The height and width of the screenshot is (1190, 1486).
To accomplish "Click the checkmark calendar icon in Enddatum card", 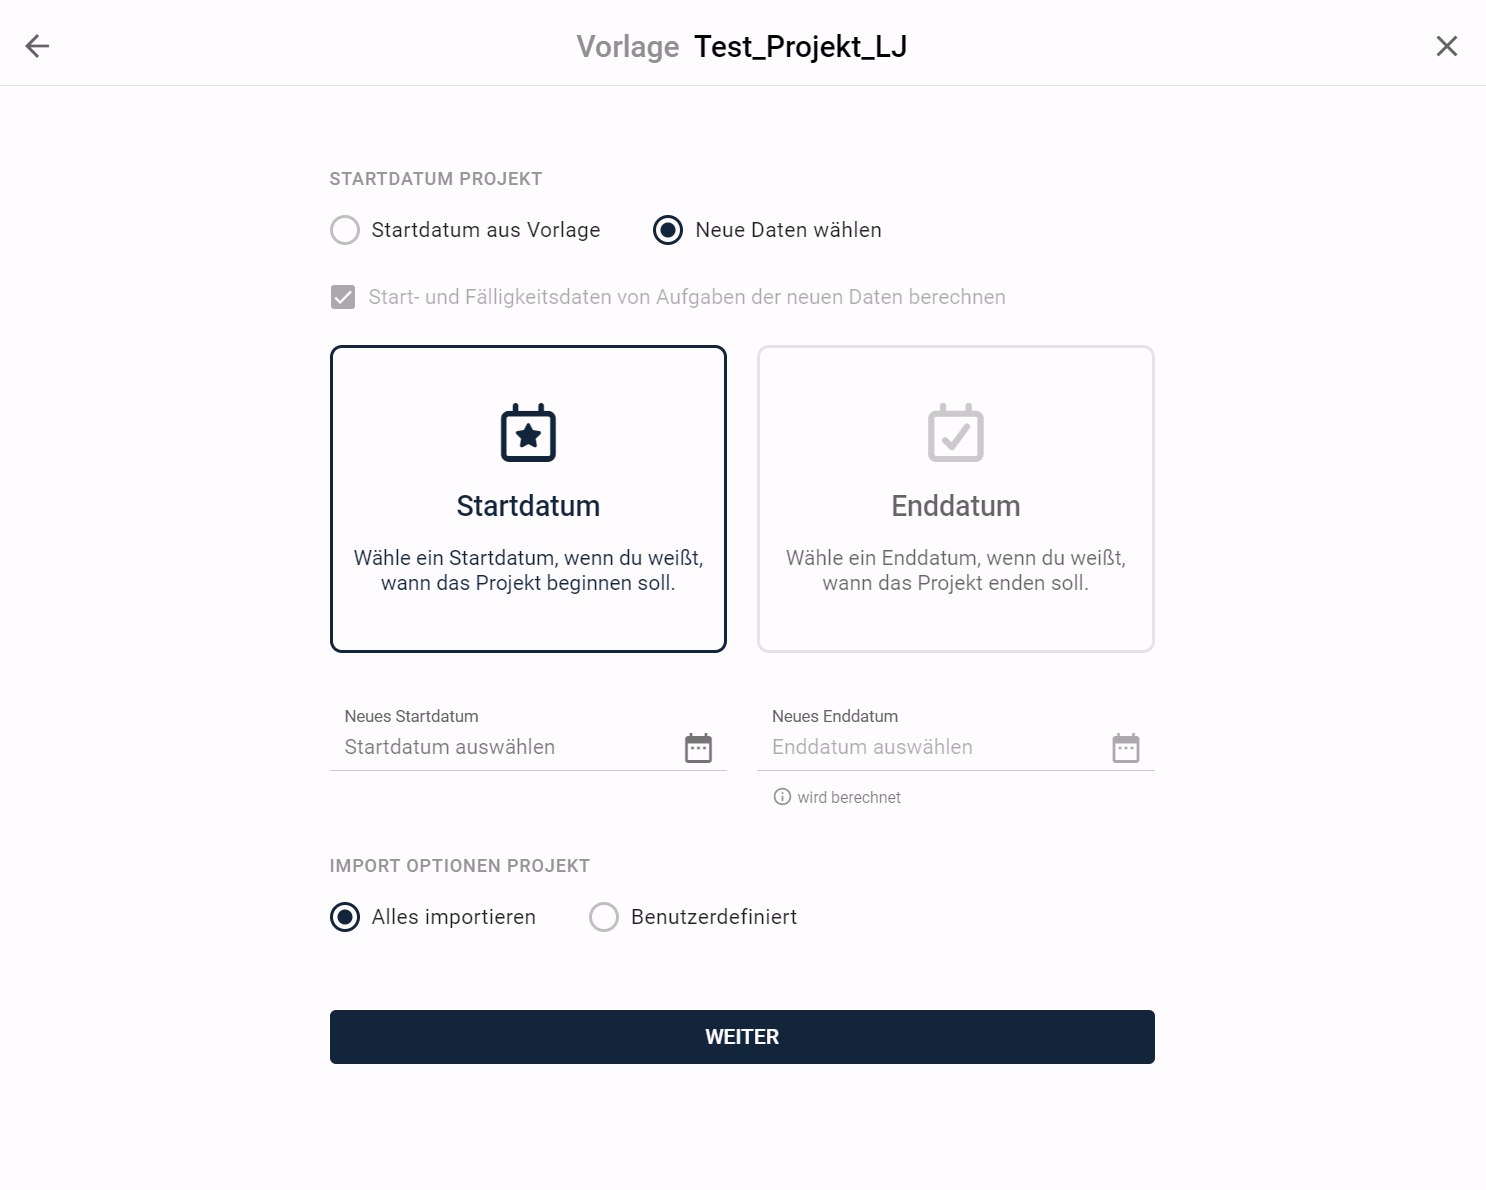I will (x=955, y=433).
